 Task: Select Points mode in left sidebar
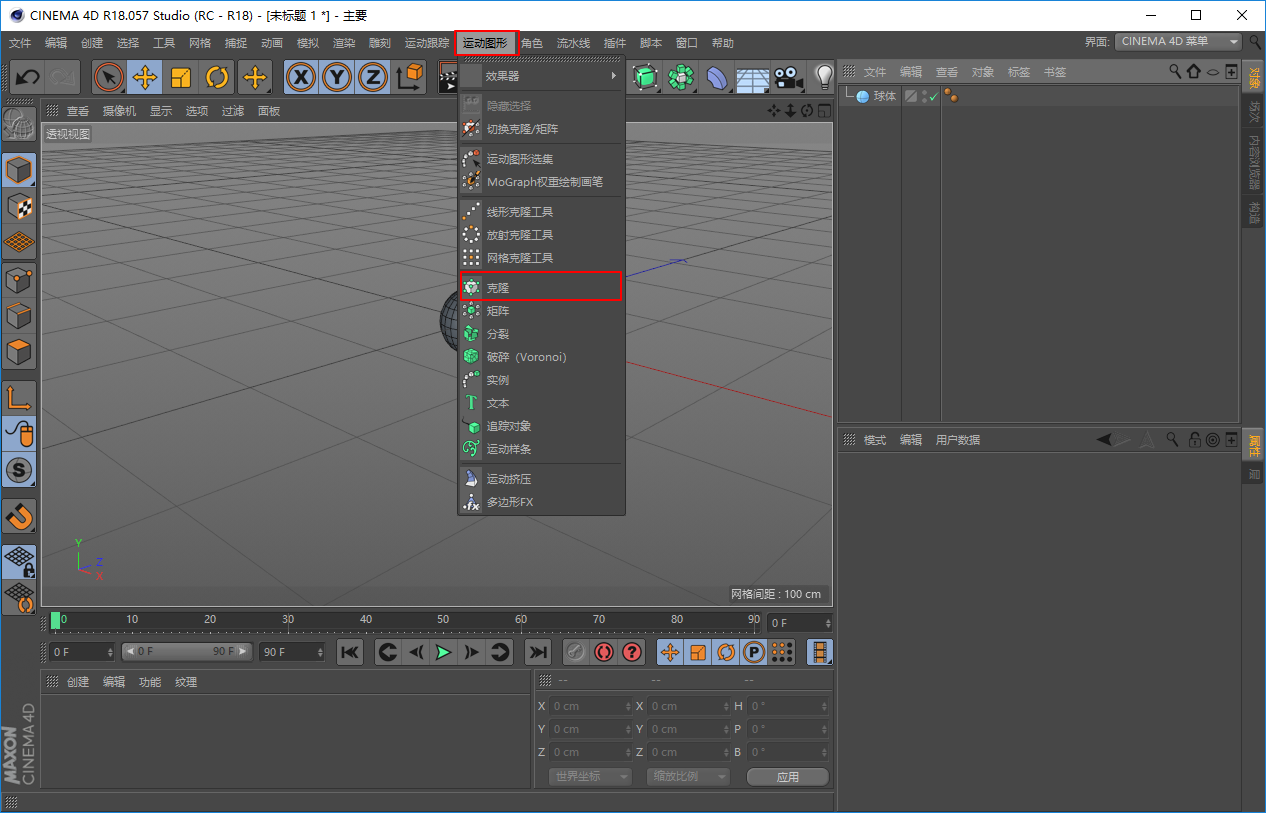click(19, 281)
